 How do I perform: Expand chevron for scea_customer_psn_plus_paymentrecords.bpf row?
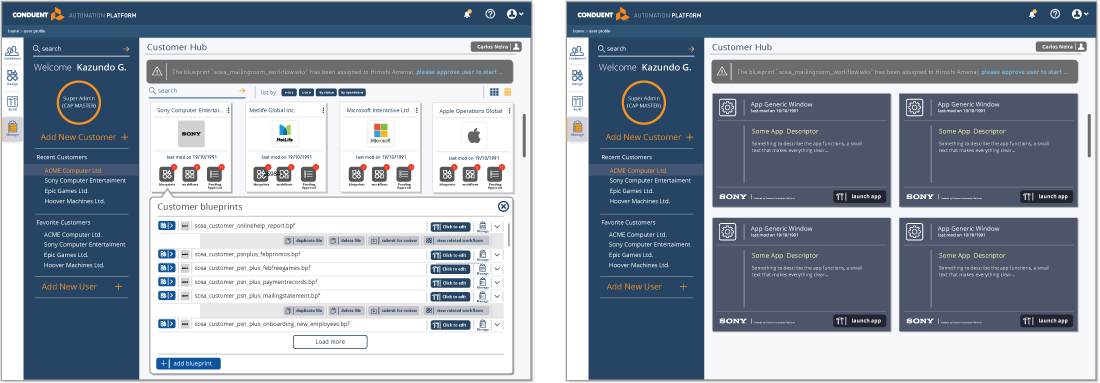pos(497,282)
